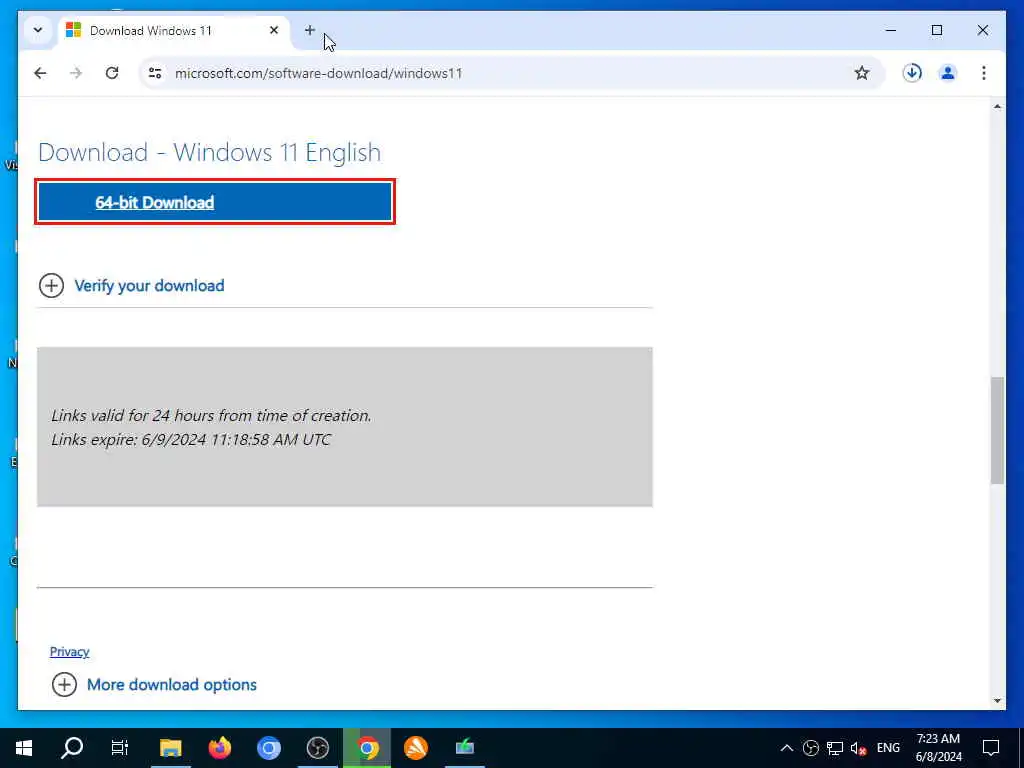Click Links valid for 24 hours text
The image size is (1024, 768).
[211, 415]
